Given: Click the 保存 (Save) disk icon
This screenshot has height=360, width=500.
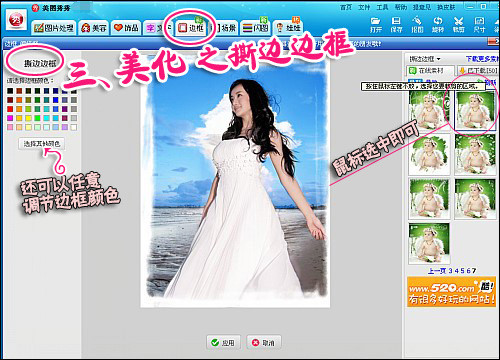Looking at the screenshot, I should pyautogui.click(x=396, y=25).
